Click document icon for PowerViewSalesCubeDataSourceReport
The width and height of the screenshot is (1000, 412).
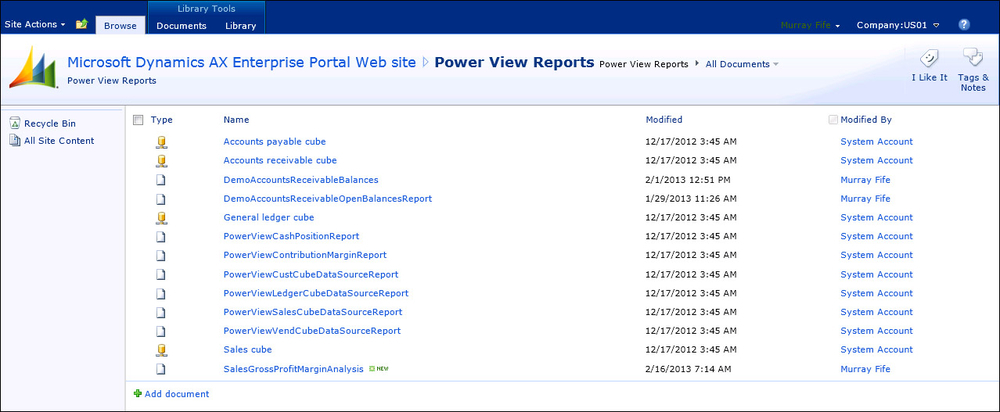[161, 313]
